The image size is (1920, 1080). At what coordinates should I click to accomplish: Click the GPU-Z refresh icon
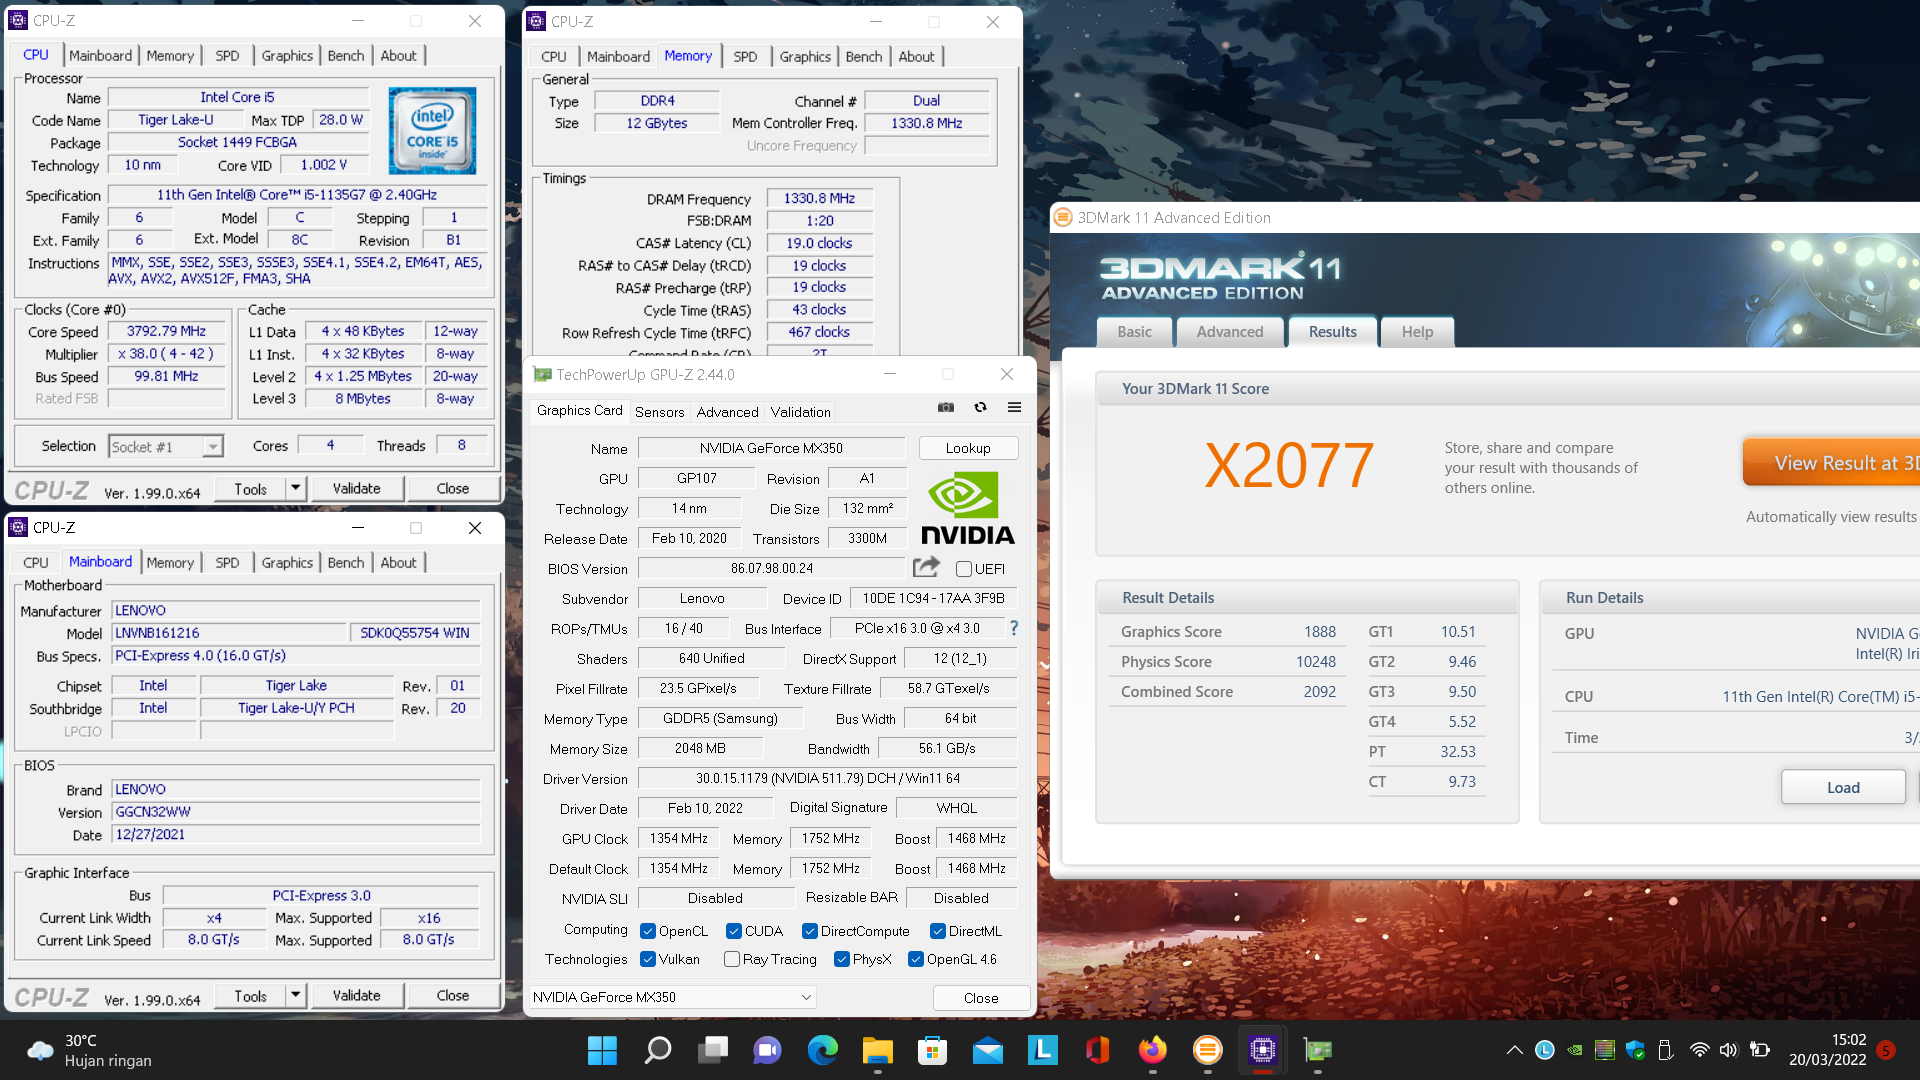coord(980,408)
